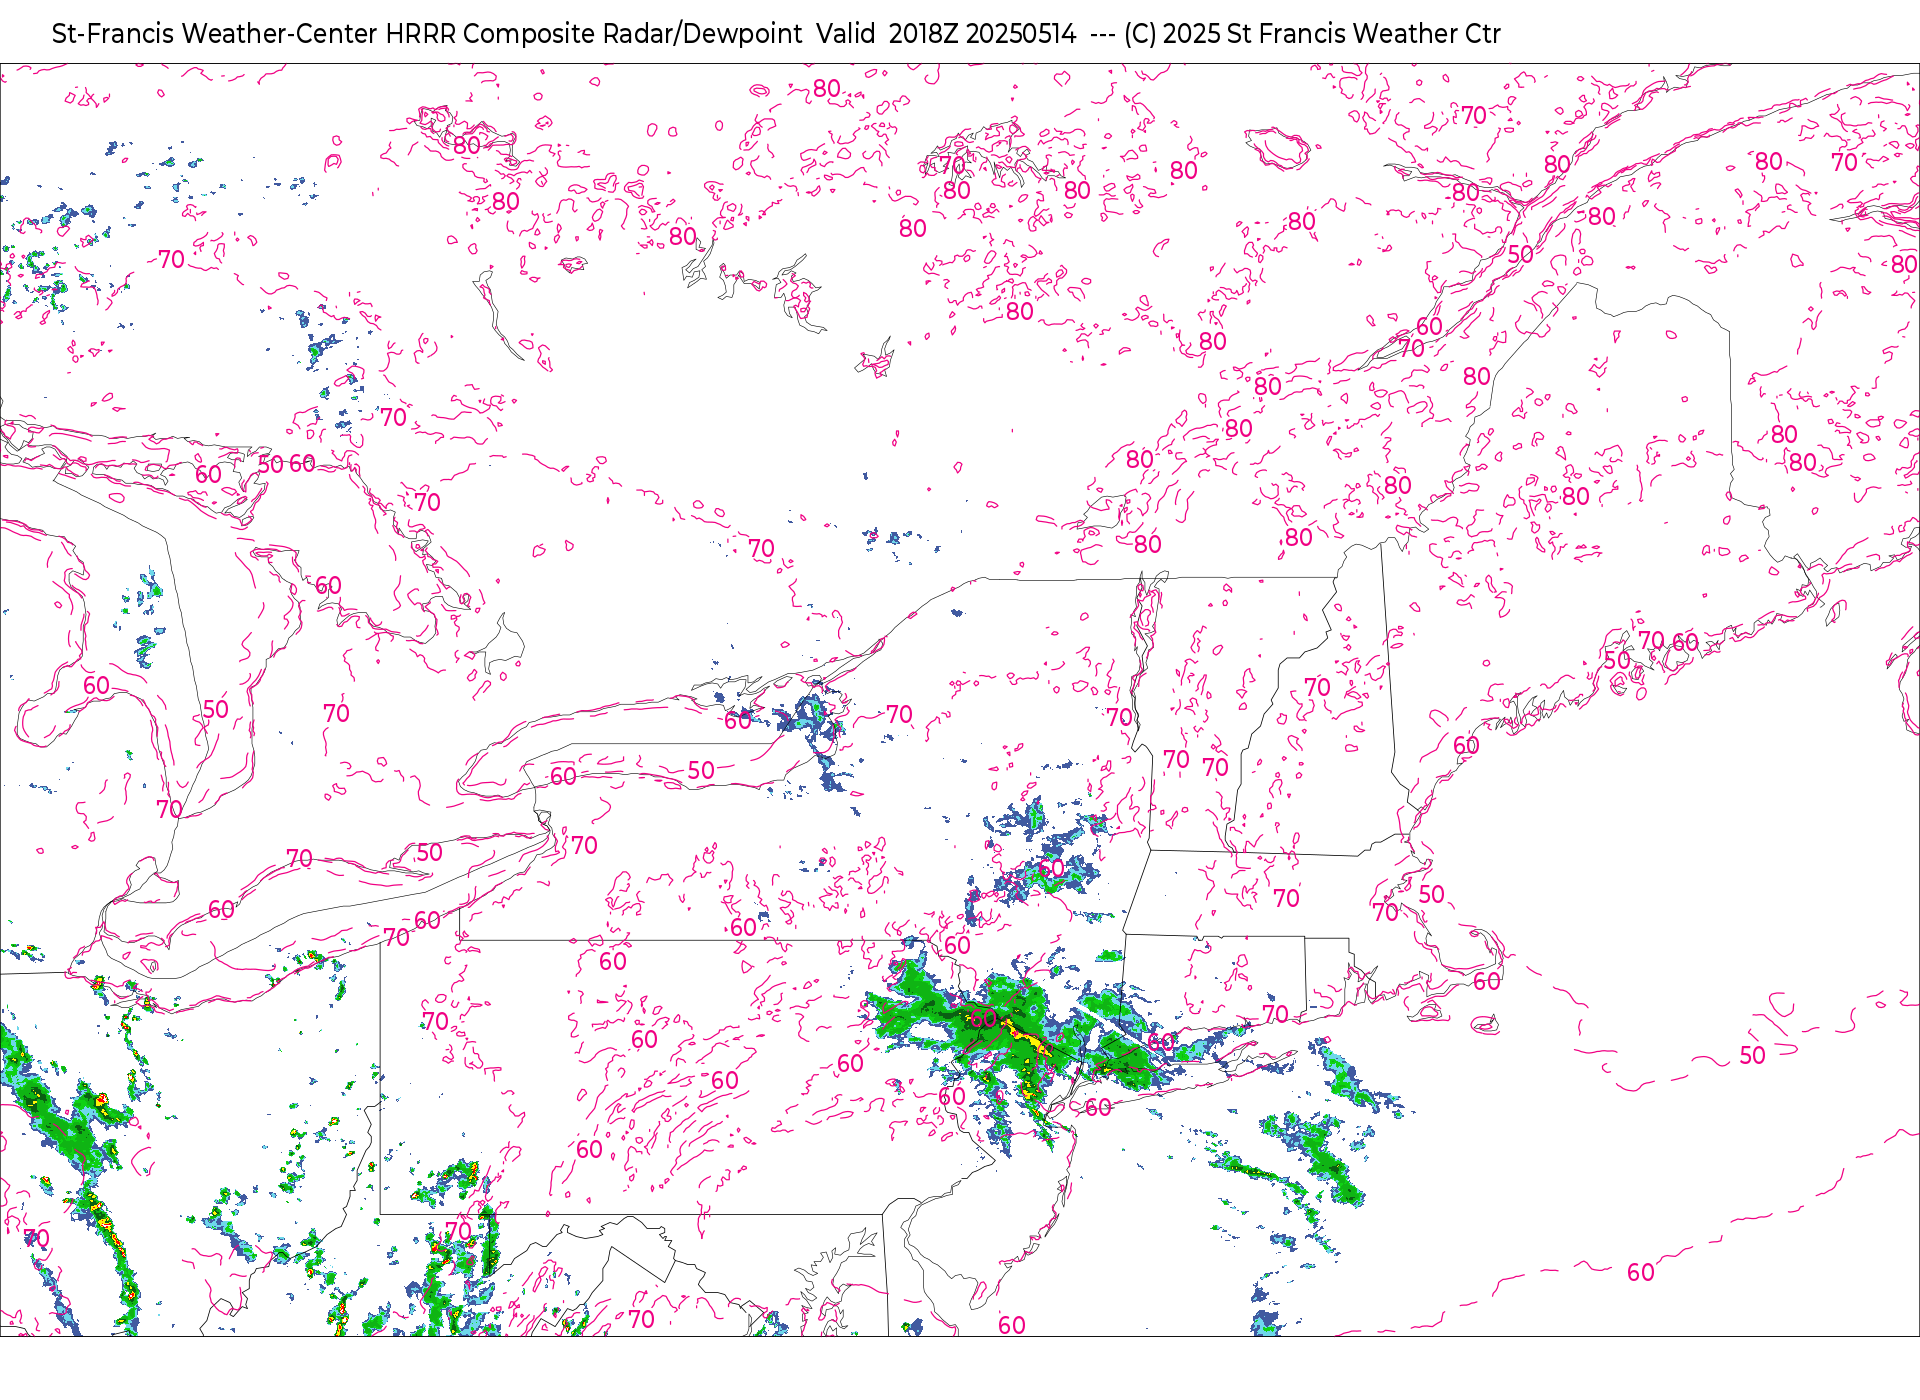Click the "50" contour label inside Lake Erie
Image resolution: width=1920 pixels, height=1400 pixels.
click(429, 852)
